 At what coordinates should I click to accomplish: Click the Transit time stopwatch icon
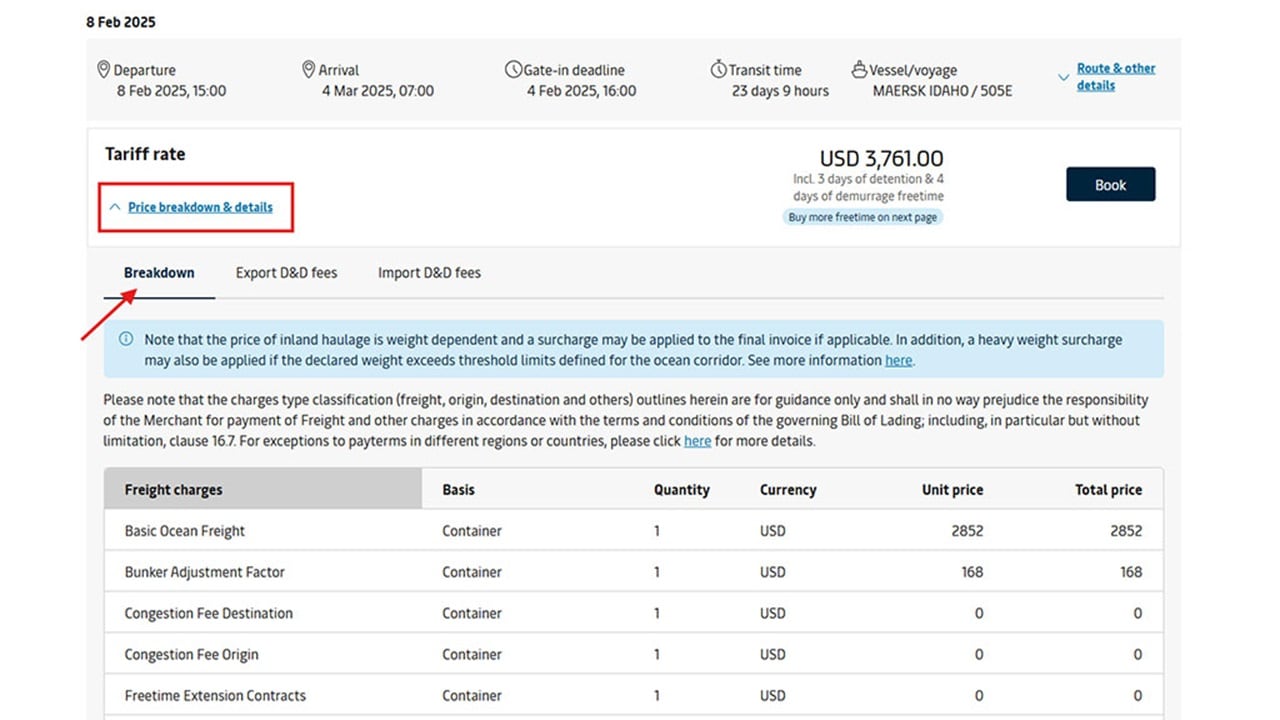click(718, 70)
